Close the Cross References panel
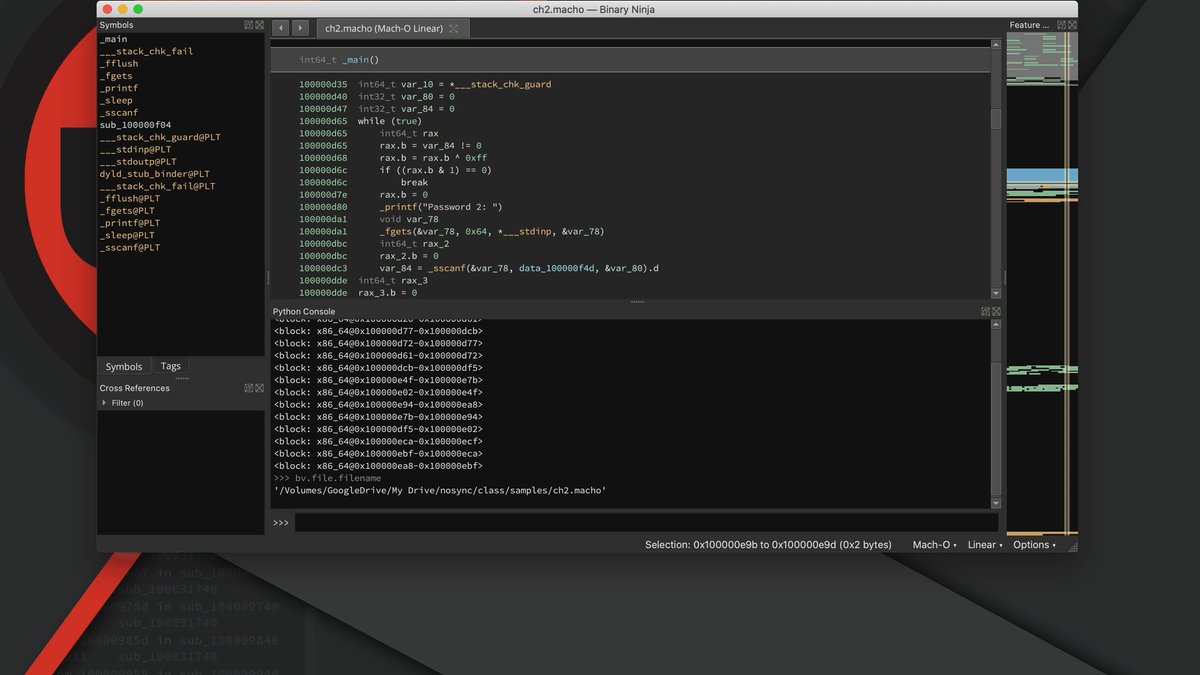The image size is (1200, 675). pyautogui.click(x=259, y=388)
